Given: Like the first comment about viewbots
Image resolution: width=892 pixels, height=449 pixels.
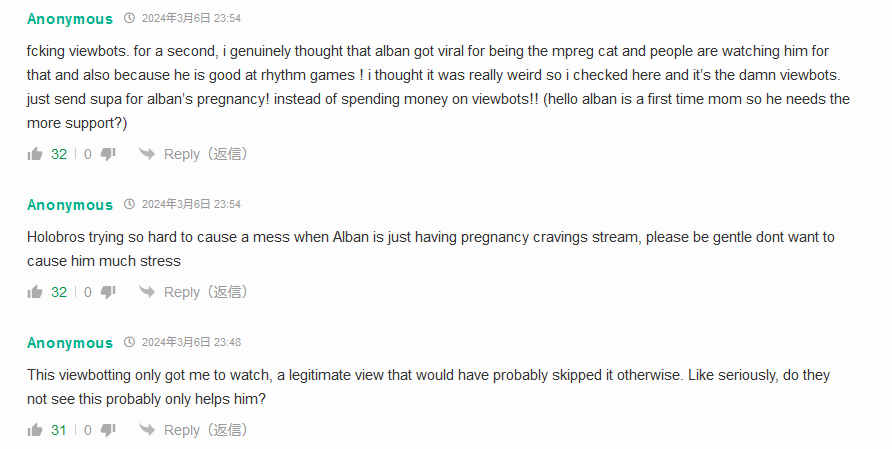Looking at the screenshot, I should pos(35,154).
